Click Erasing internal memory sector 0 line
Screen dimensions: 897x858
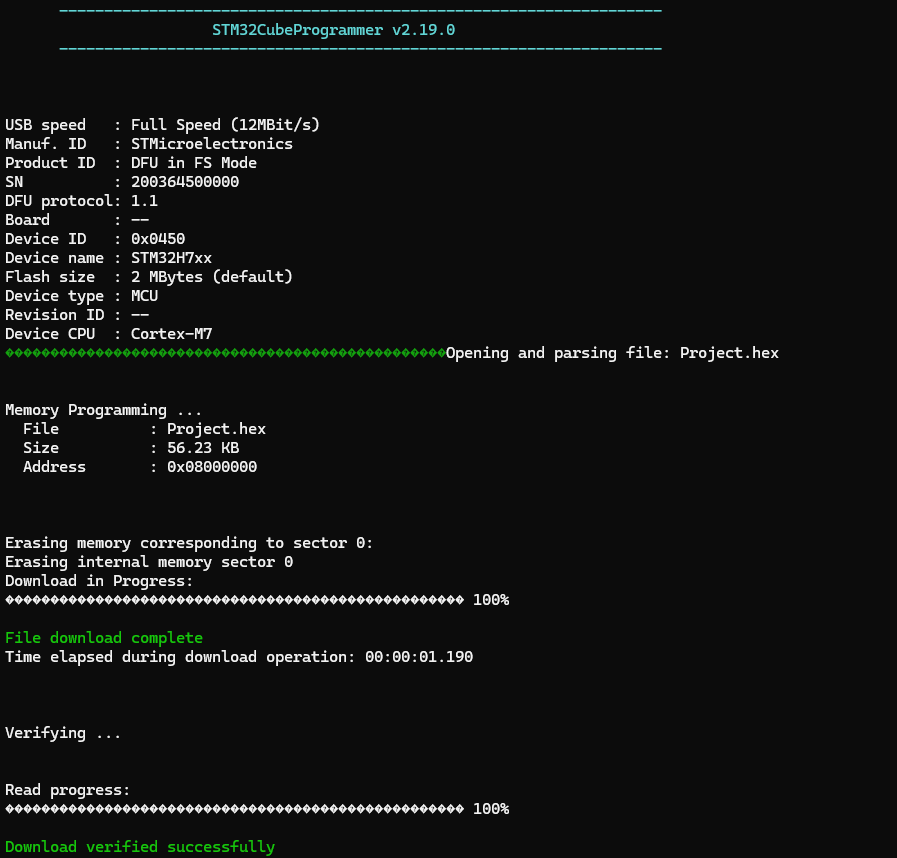coord(149,562)
